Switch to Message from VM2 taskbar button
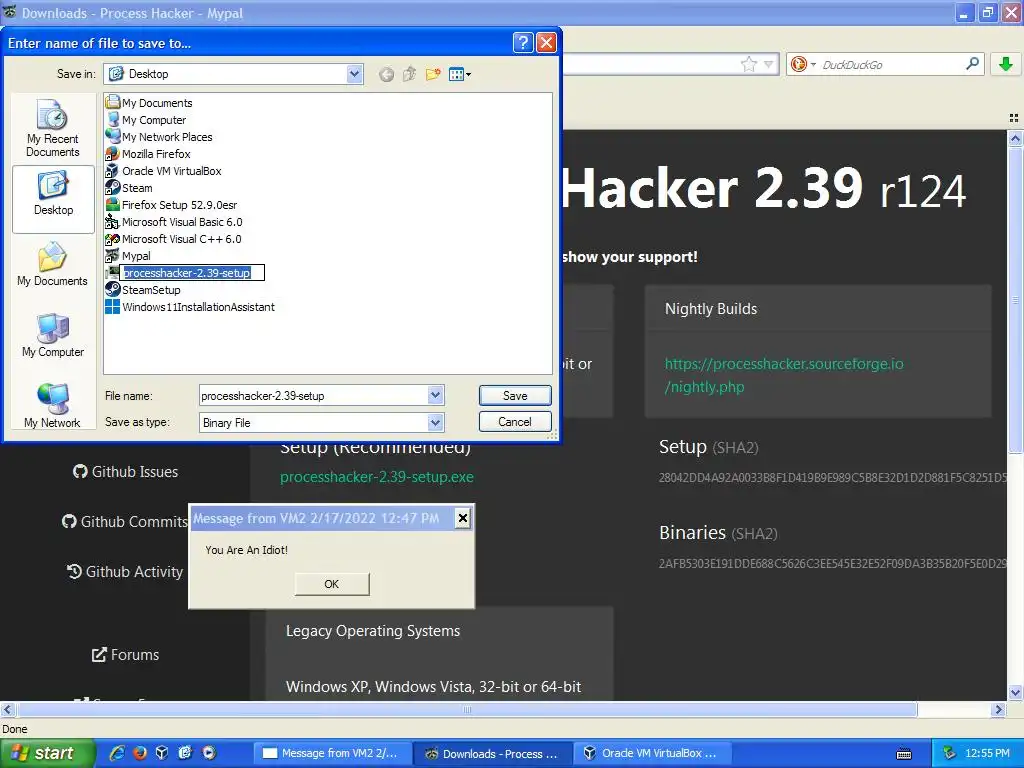The height and width of the screenshot is (768, 1024). coord(333,753)
